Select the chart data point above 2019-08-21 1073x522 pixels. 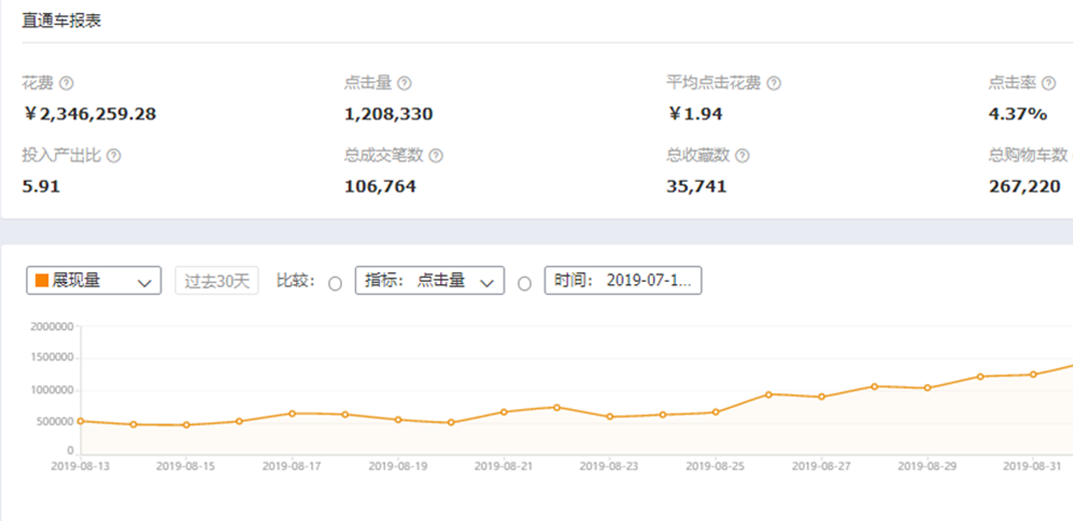click(x=504, y=412)
